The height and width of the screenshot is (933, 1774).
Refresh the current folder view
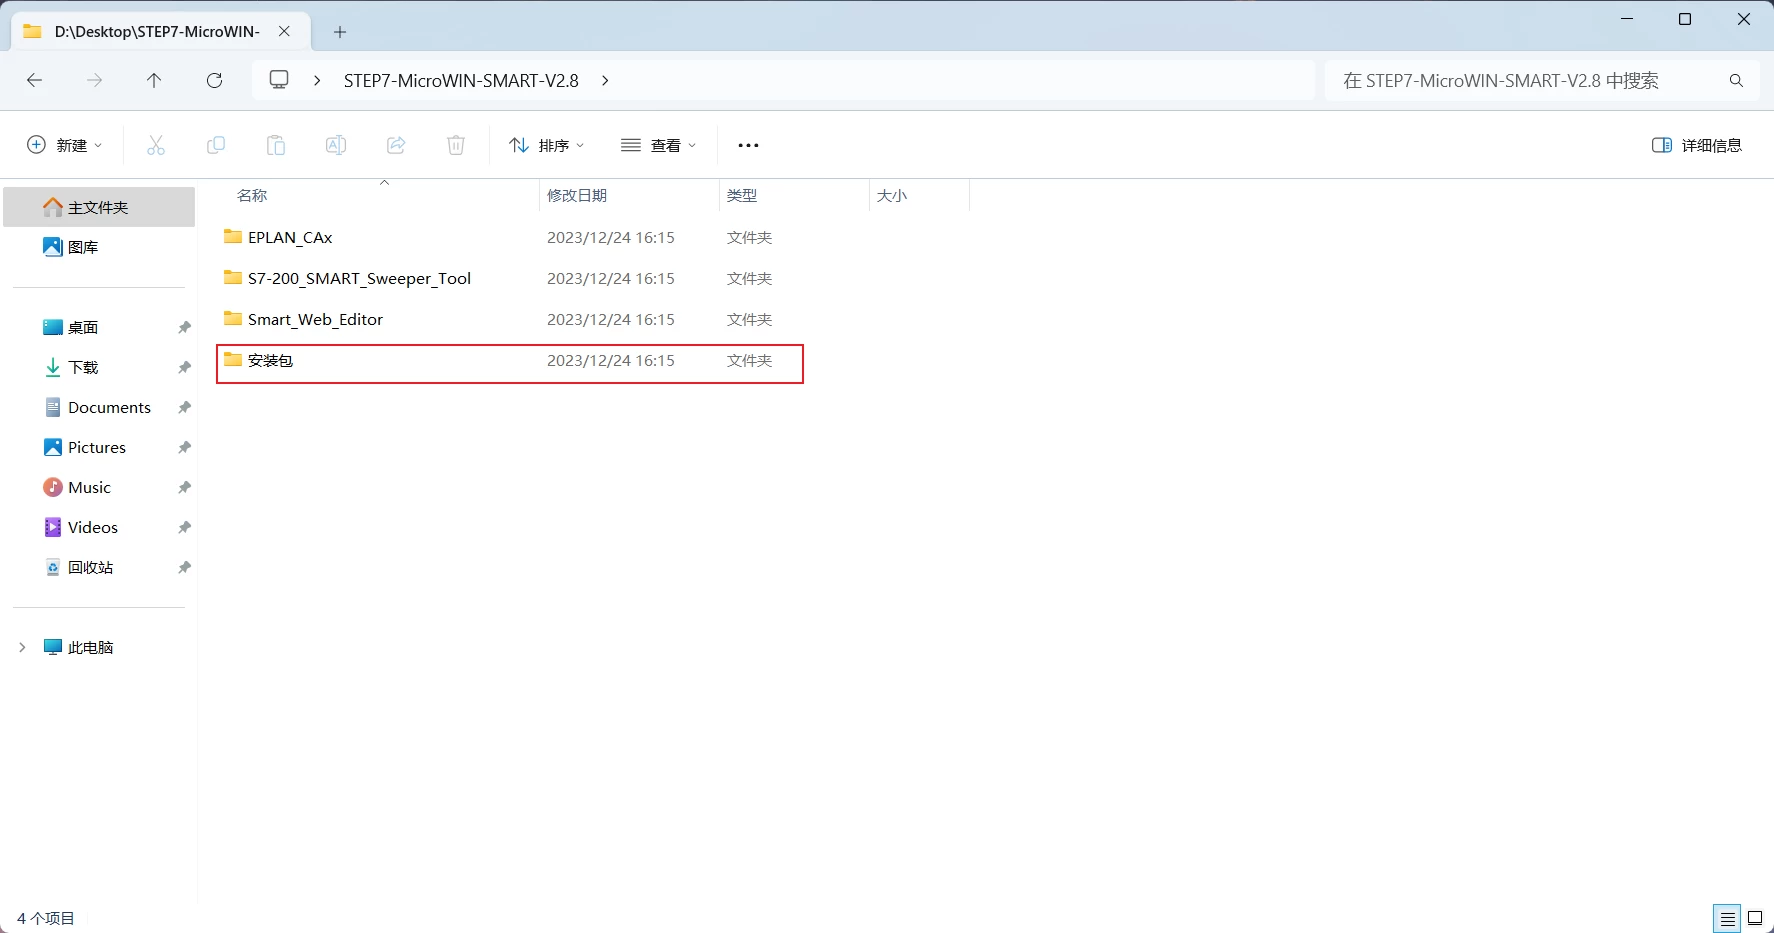[x=214, y=80]
